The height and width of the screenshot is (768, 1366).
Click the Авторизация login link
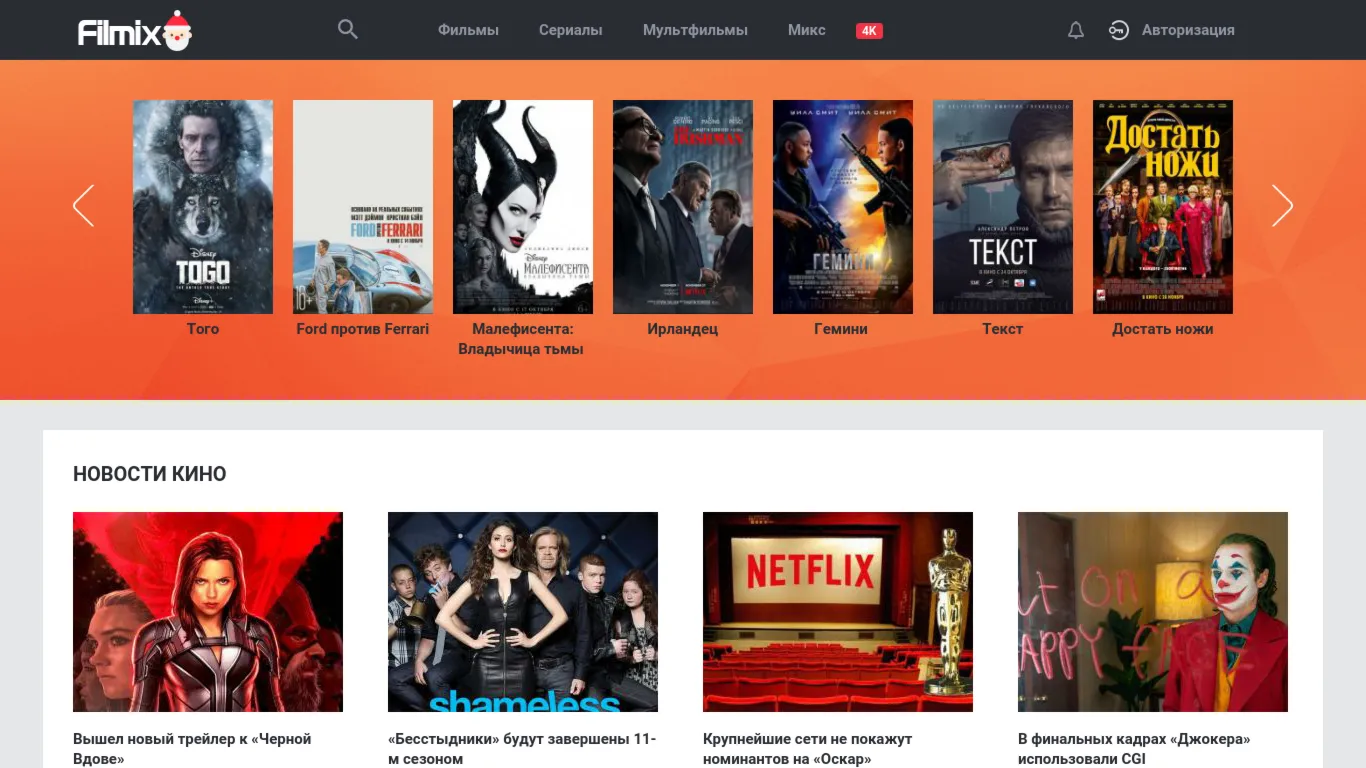(x=1188, y=30)
